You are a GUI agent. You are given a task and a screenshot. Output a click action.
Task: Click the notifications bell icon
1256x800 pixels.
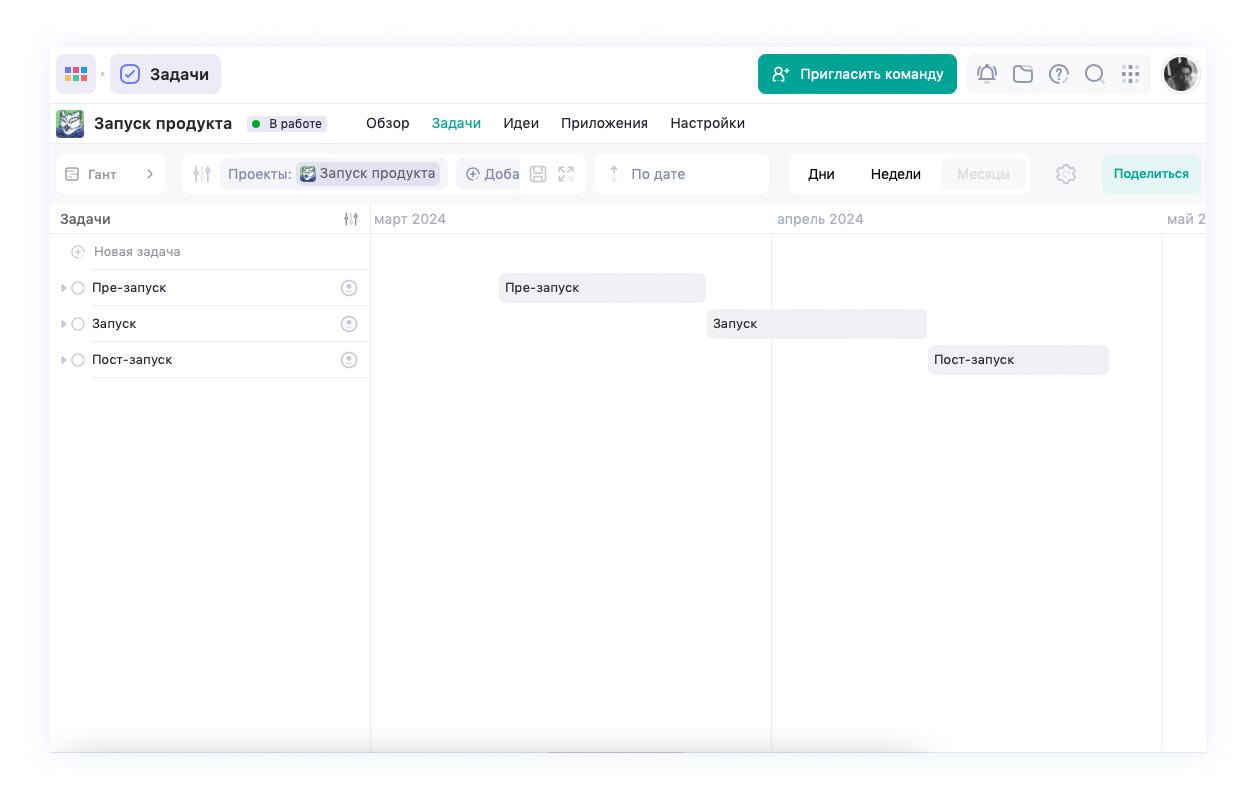click(987, 74)
